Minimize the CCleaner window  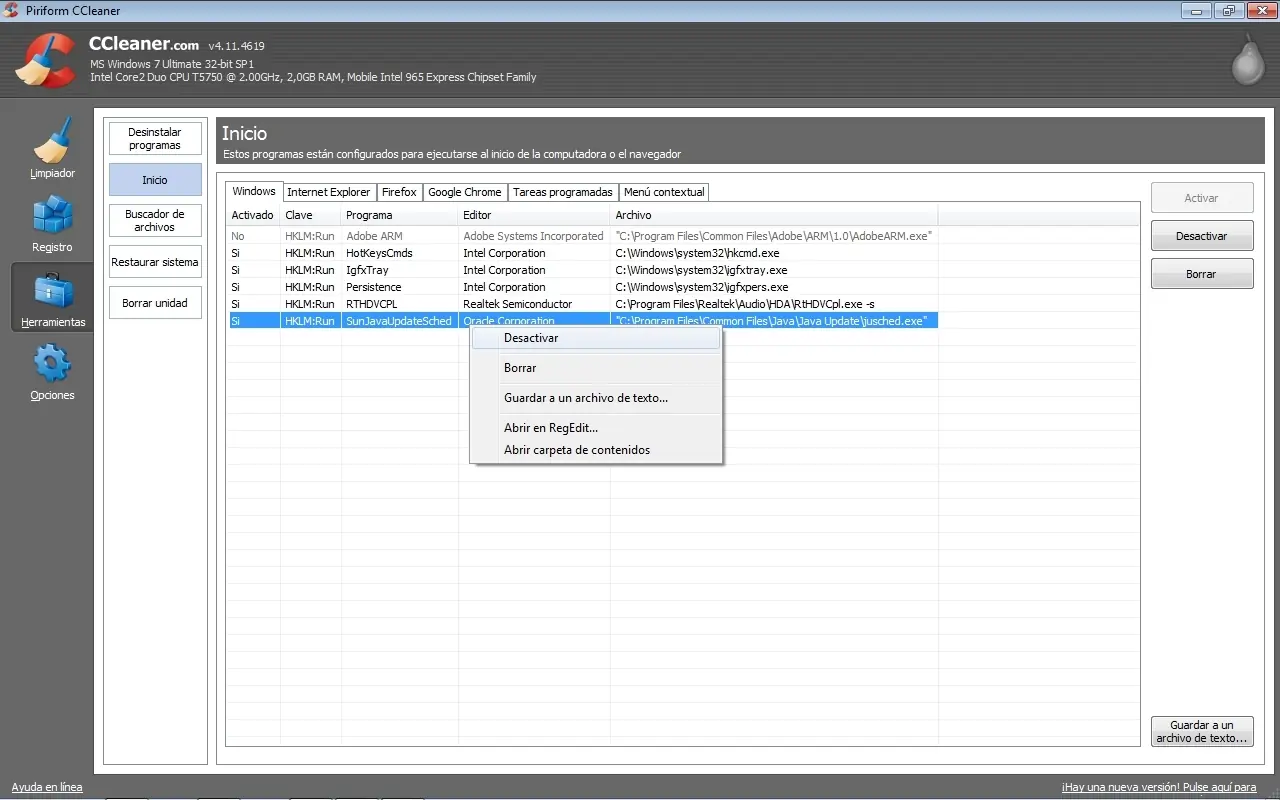click(x=1196, y=10)
